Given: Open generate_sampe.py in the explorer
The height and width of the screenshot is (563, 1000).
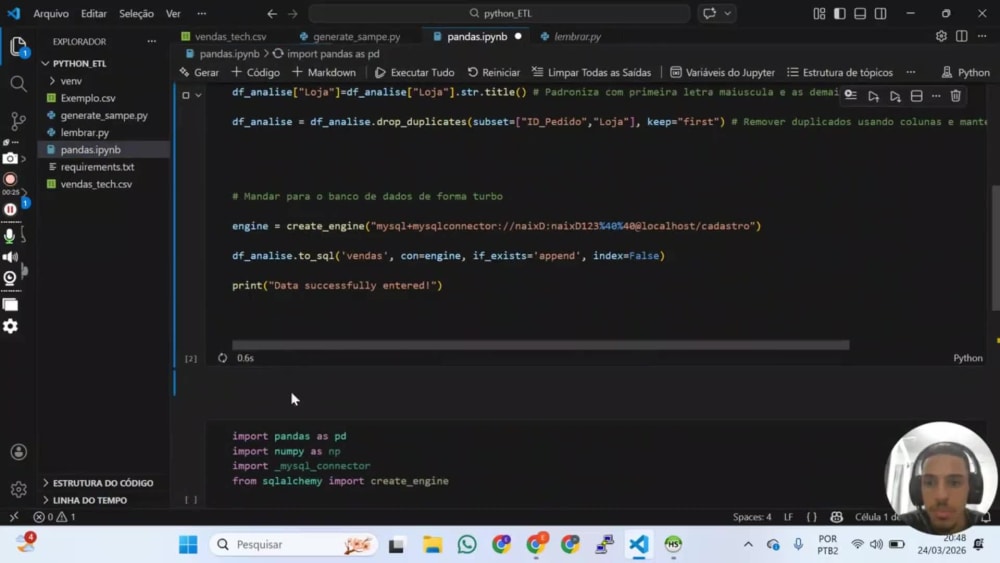Looking at the screenshot, I should [104, 115].
